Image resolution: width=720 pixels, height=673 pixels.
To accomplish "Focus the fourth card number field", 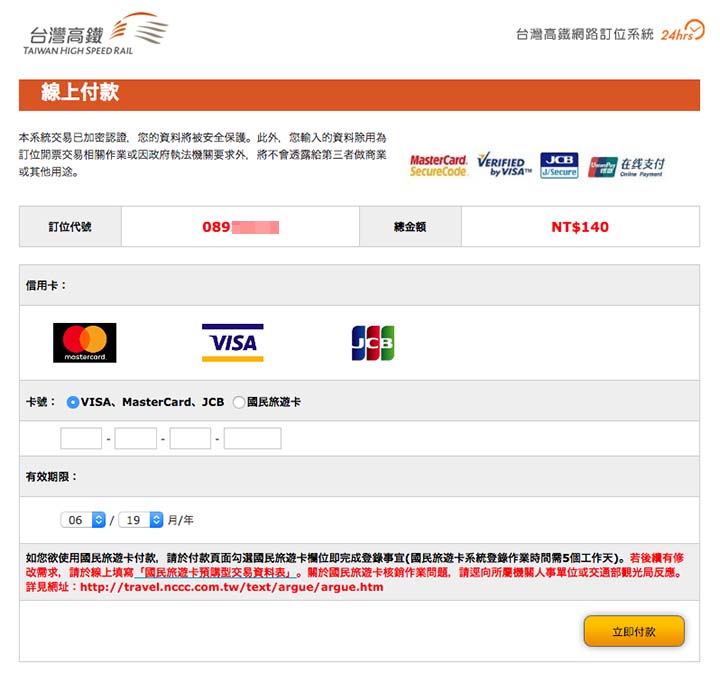I will click(x=253, y=438).
